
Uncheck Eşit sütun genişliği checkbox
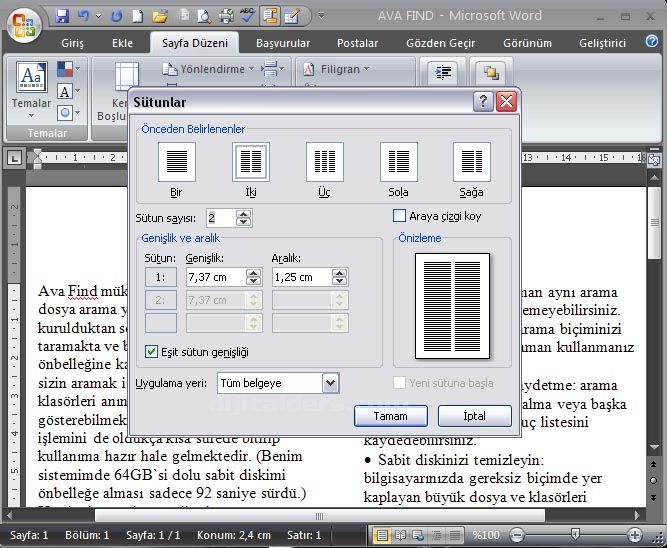(x=151, y=352)
